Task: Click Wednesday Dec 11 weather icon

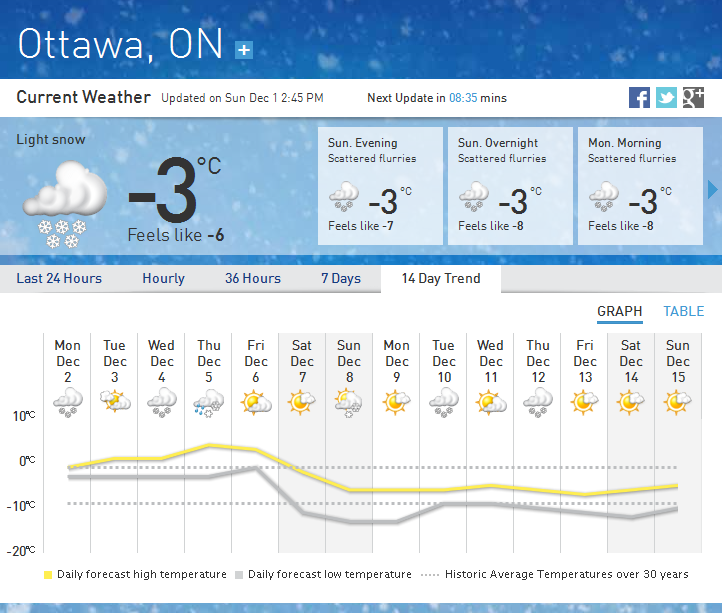Action: (x=490, y=402)
